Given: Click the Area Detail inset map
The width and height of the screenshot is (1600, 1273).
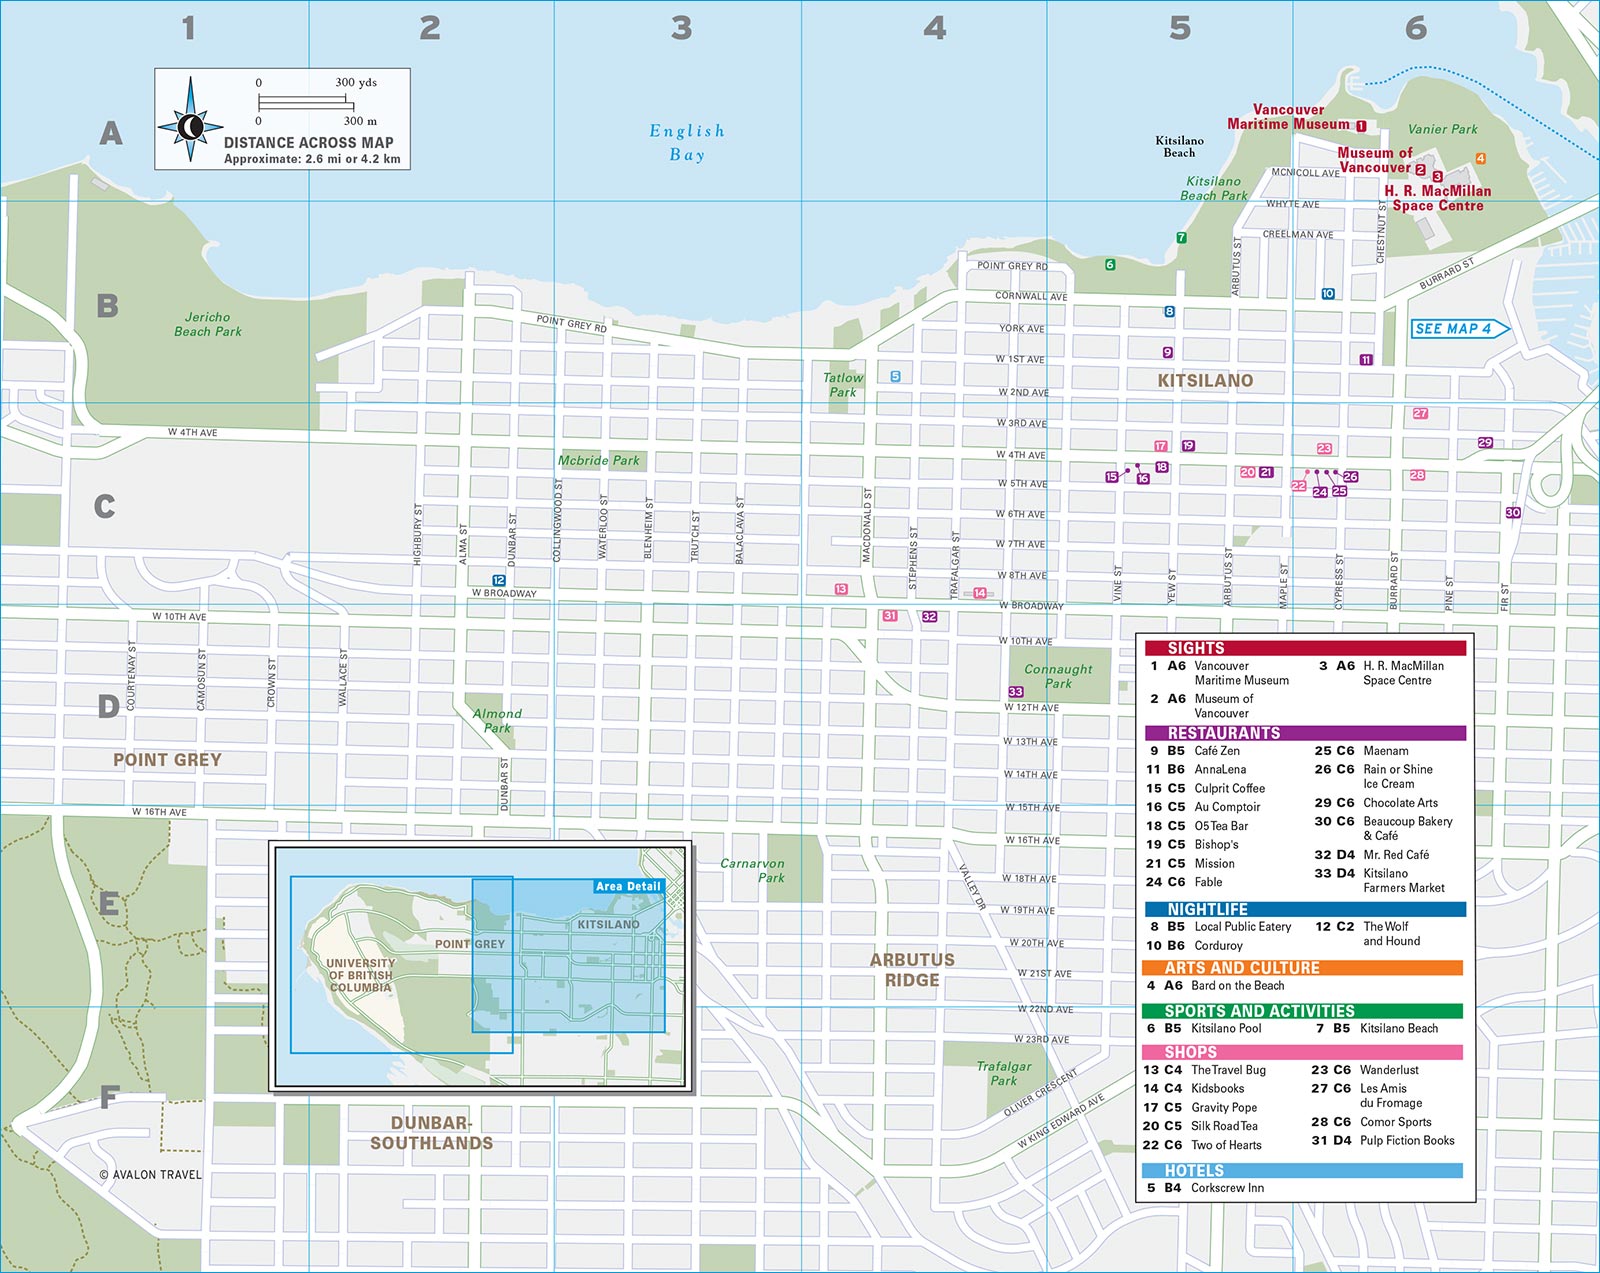Looking at the screenshot, I should click(x=481, y=966).
